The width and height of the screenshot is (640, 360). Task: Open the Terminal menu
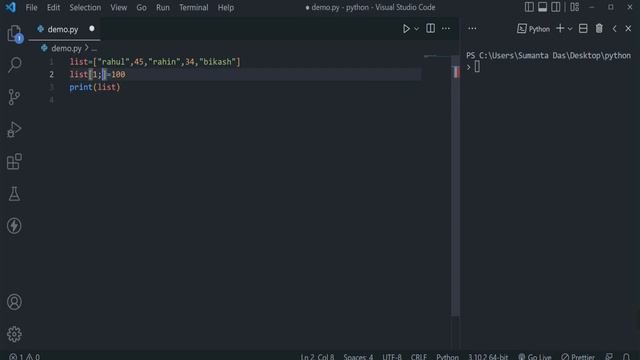(x=193, y=7)
